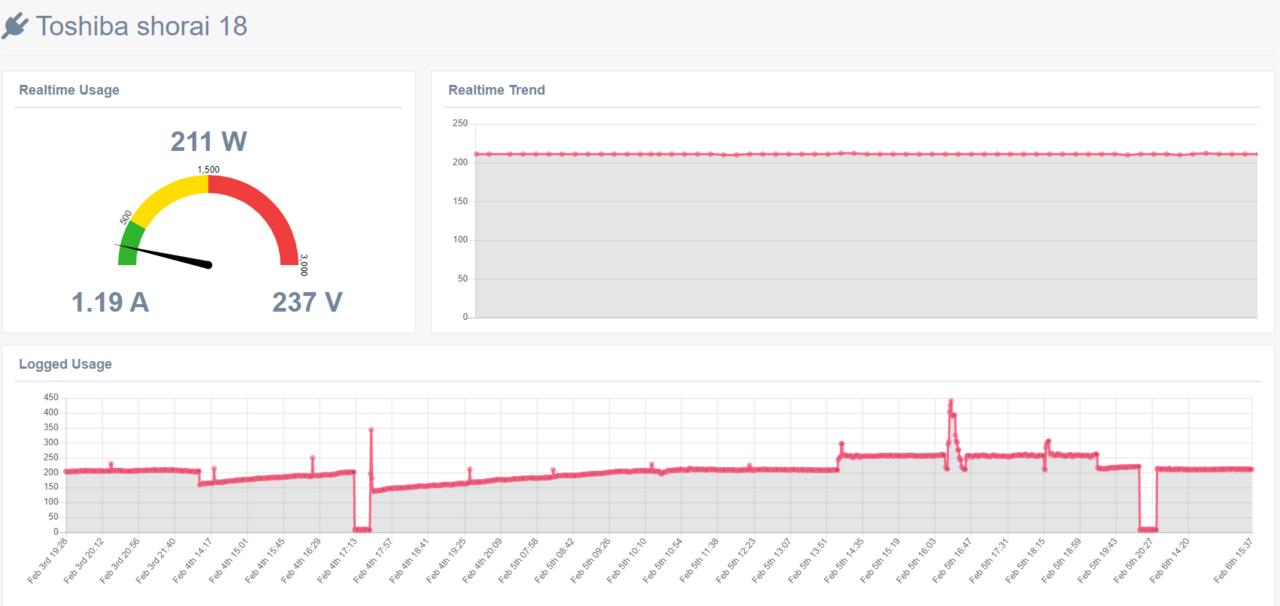The image size is (1280, 606).
Task: Click the "Feb 5th 09:26" time axis label
Action: coord(588,559)
